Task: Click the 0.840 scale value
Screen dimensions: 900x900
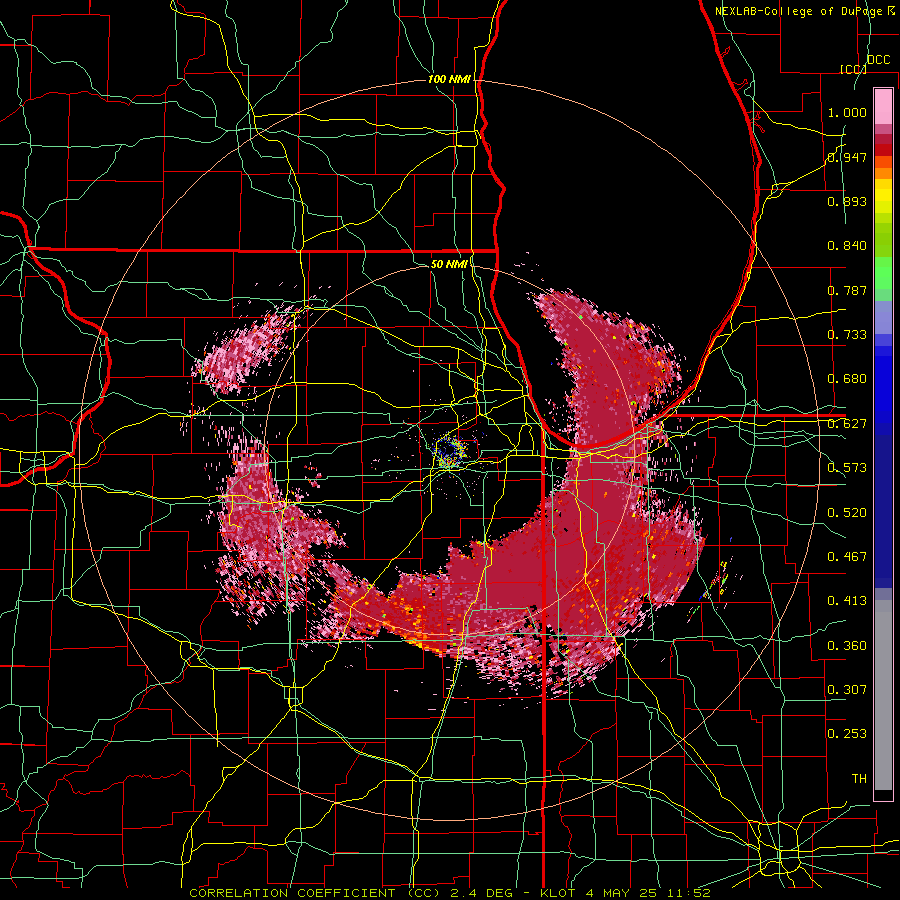Action: [847, 246]
